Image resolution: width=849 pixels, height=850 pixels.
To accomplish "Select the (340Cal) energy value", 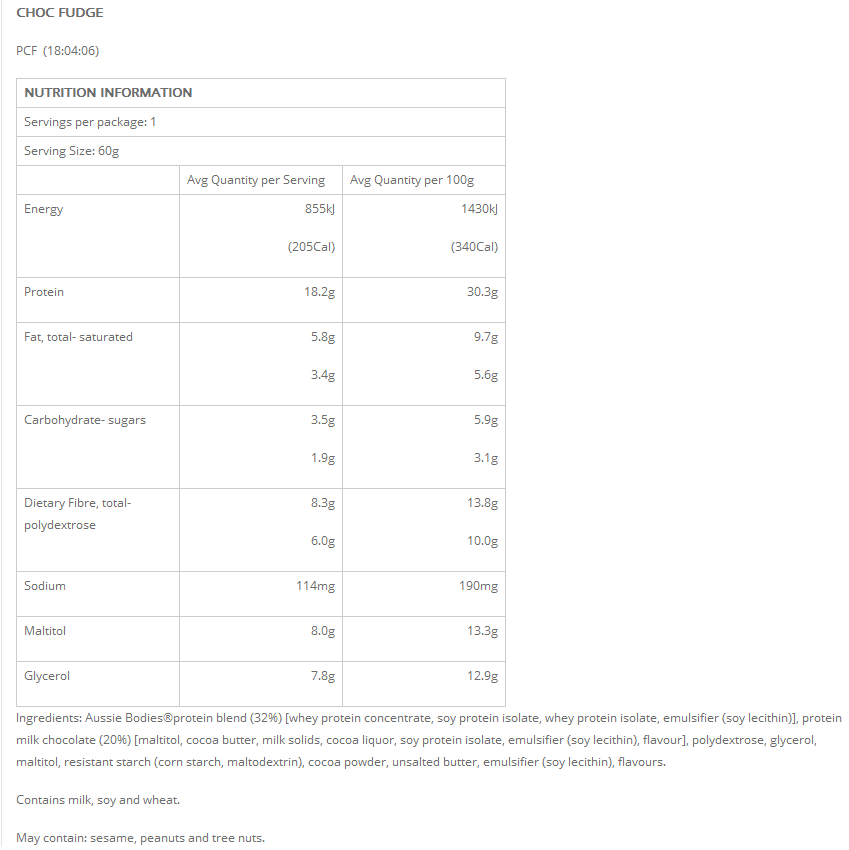I will pos(474,247).
